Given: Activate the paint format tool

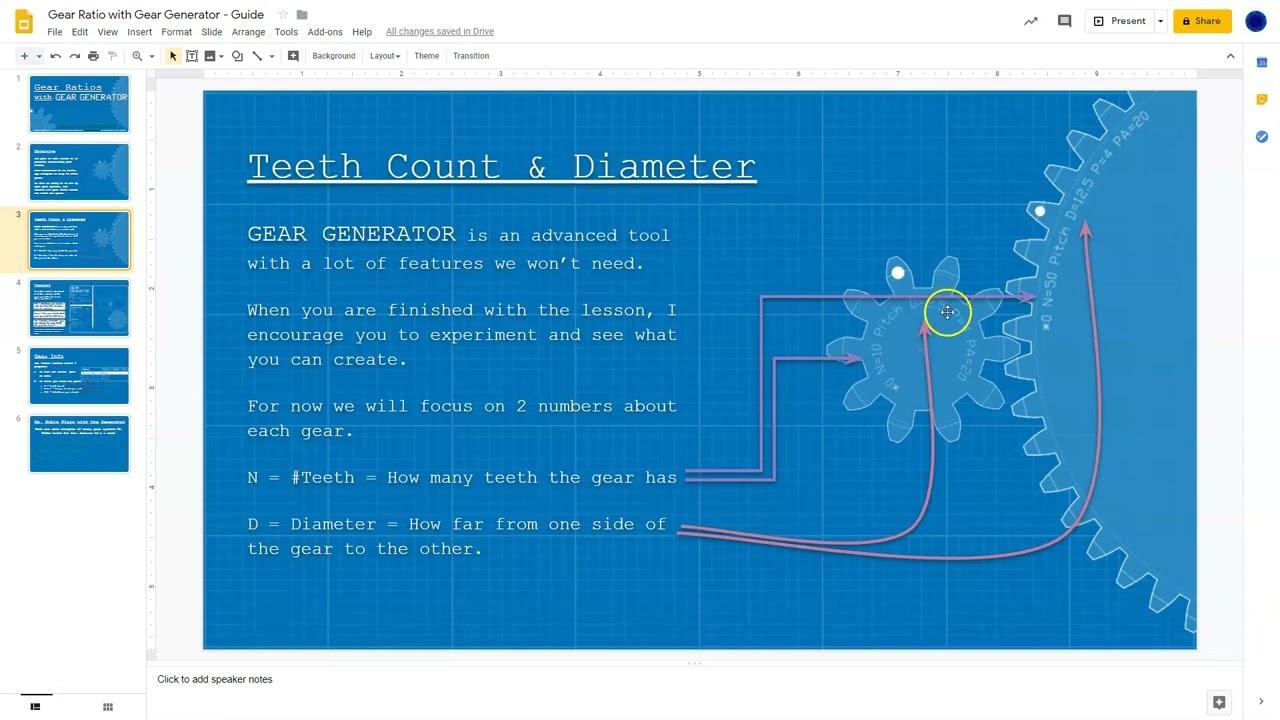Looking at the screenshot, I should (x=112, y=56).
